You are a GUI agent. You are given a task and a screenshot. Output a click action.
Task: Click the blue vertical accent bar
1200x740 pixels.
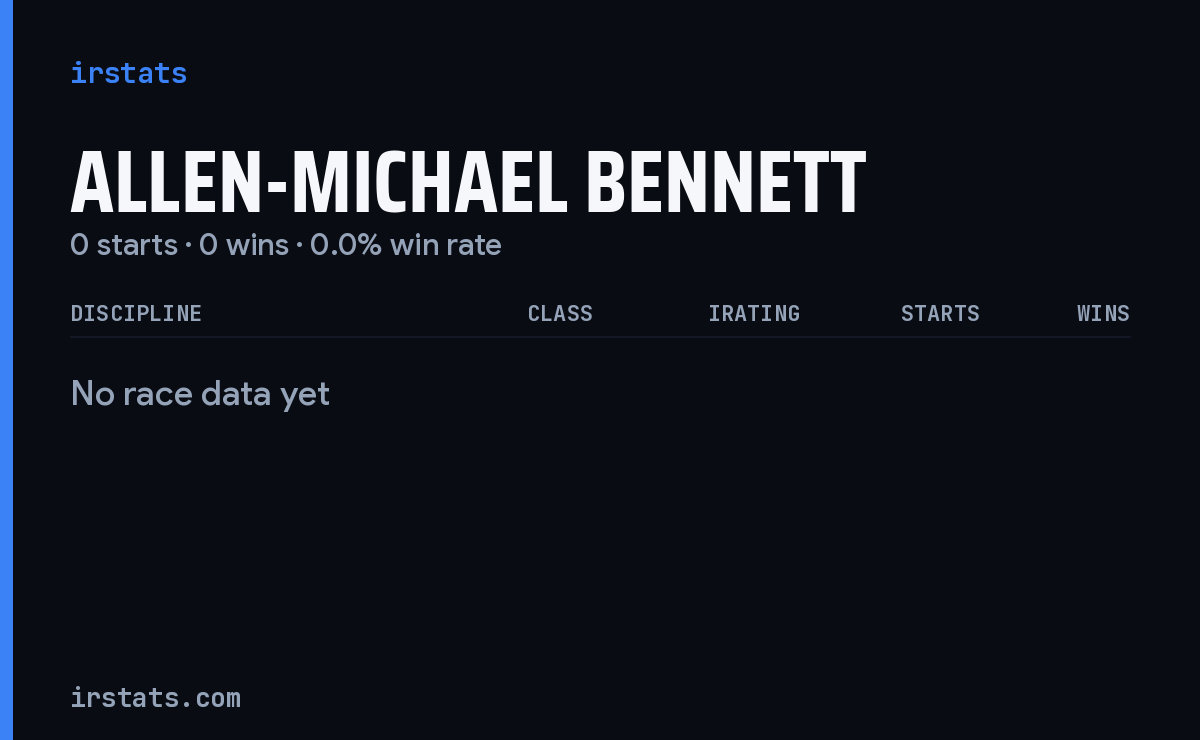(6, 370)
